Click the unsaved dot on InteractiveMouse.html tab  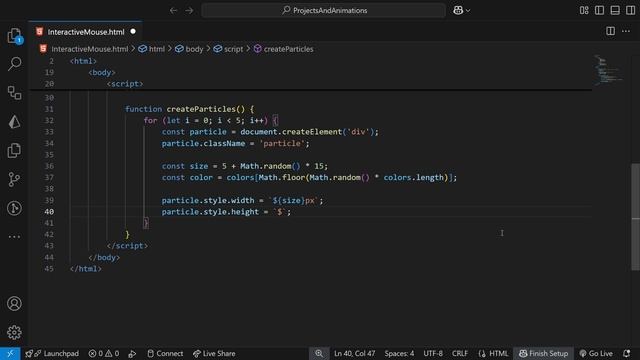pos(133,31)
